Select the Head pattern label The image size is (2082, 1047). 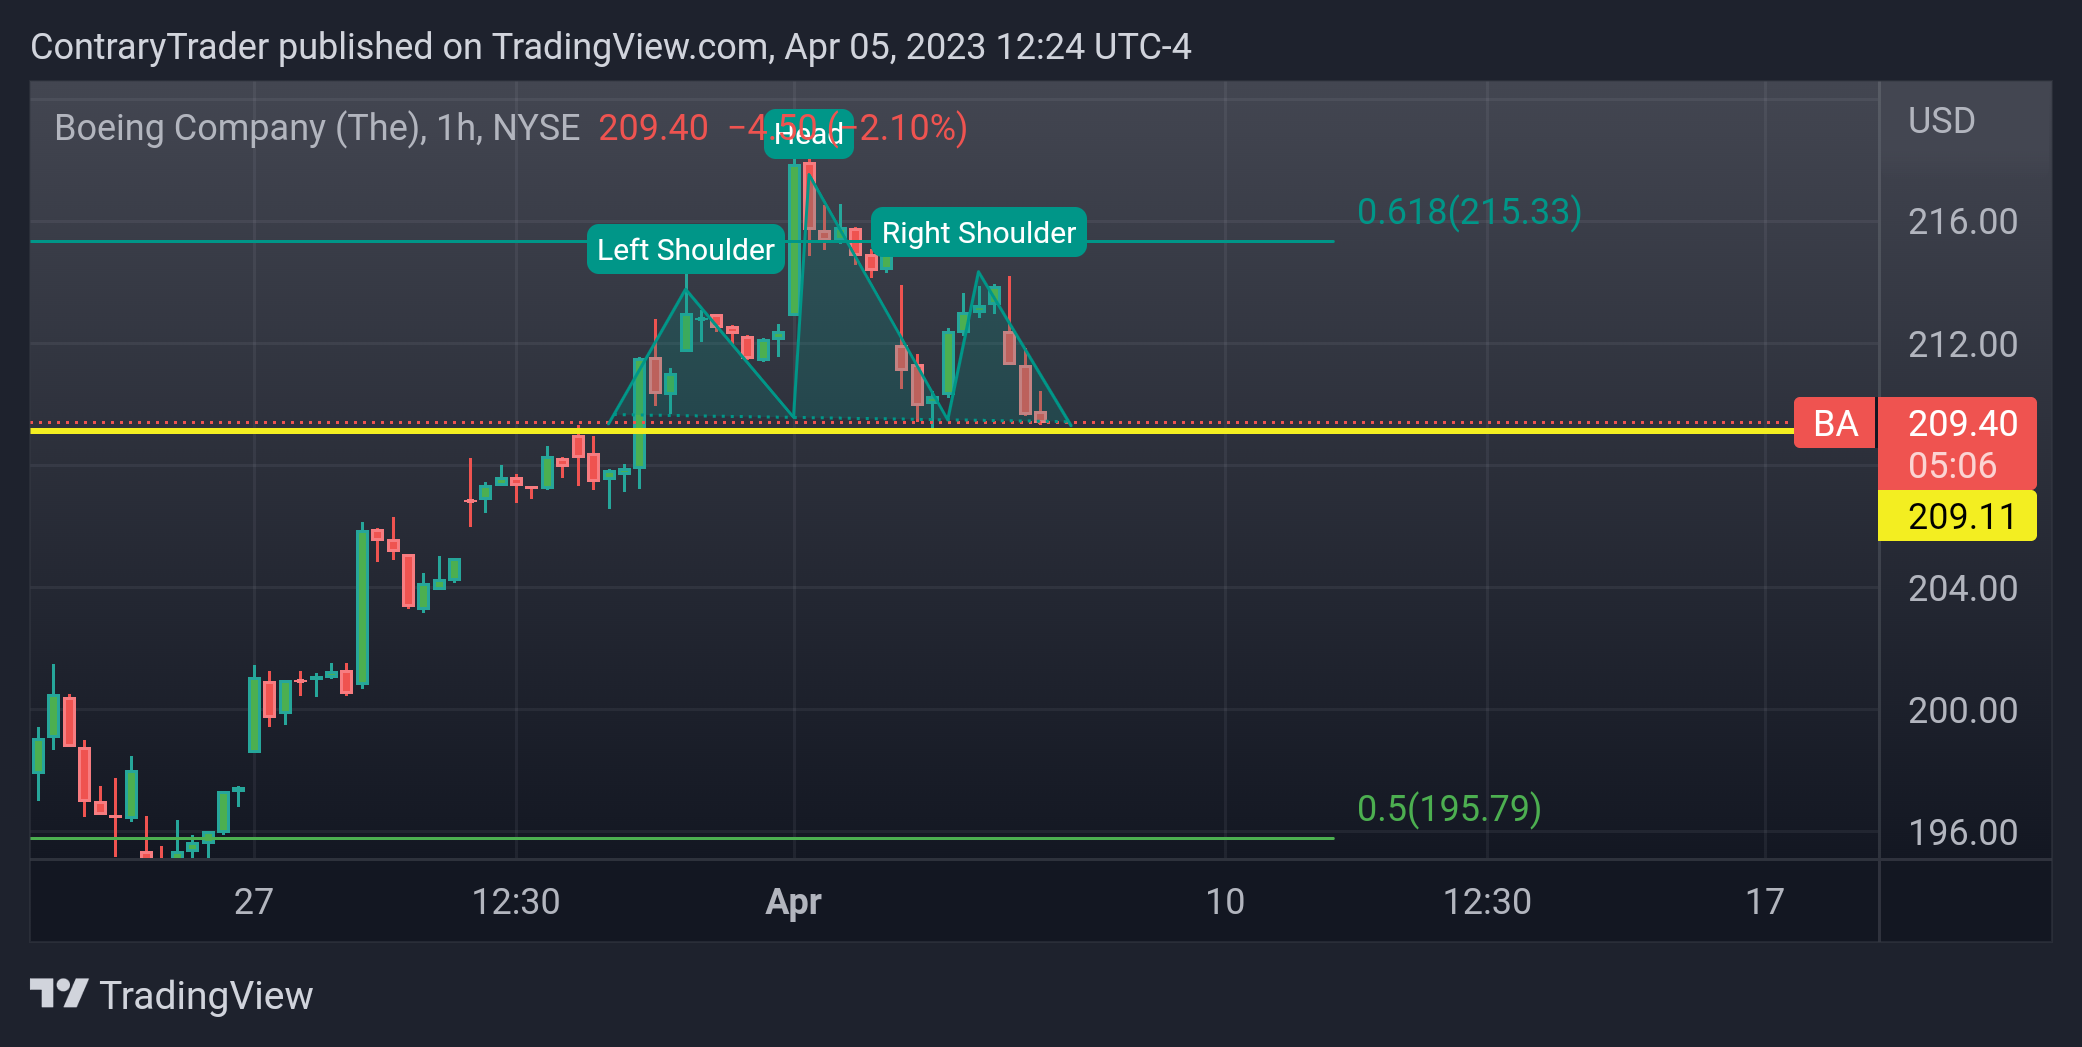pos(809,134)
